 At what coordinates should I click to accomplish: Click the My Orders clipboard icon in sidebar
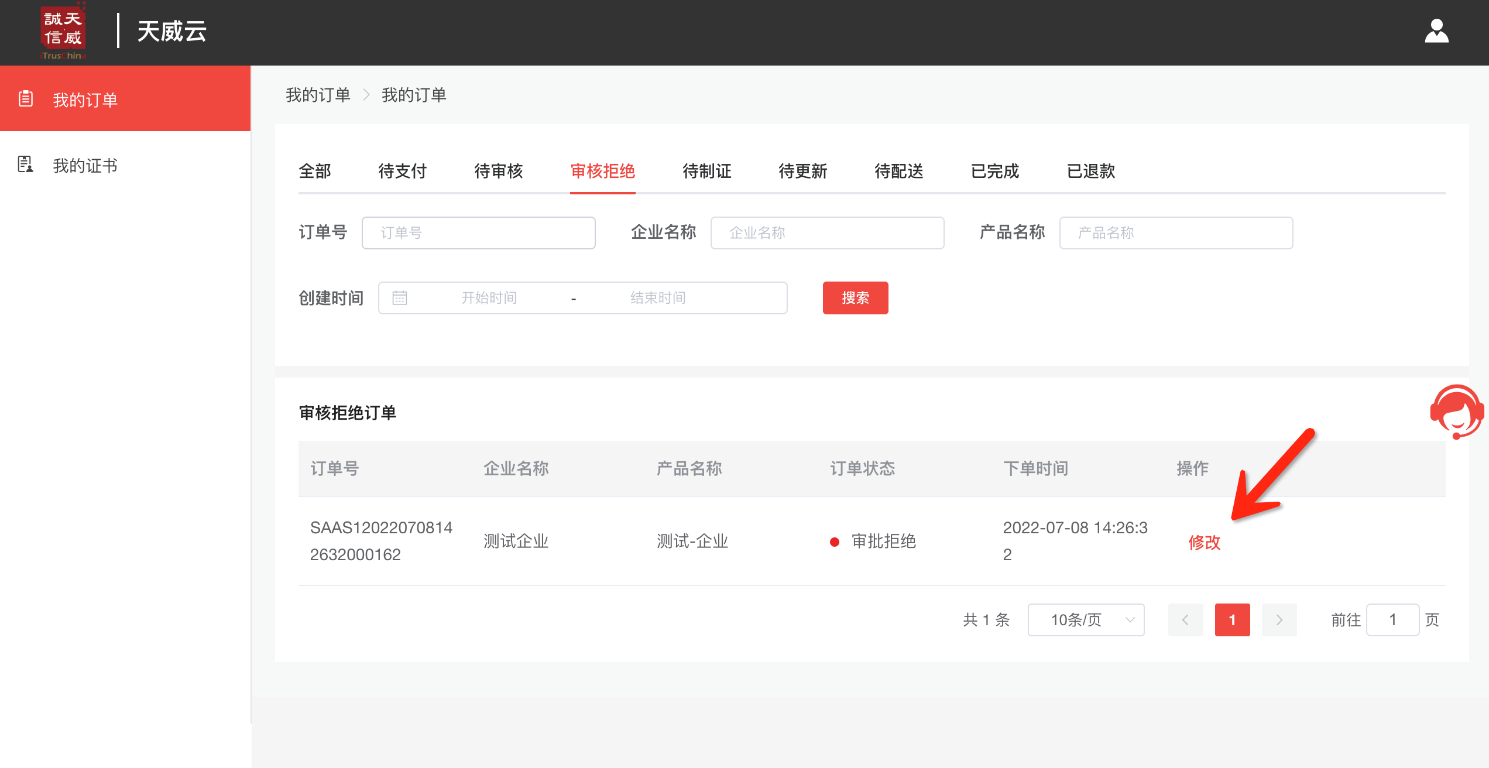click(26, 99)
